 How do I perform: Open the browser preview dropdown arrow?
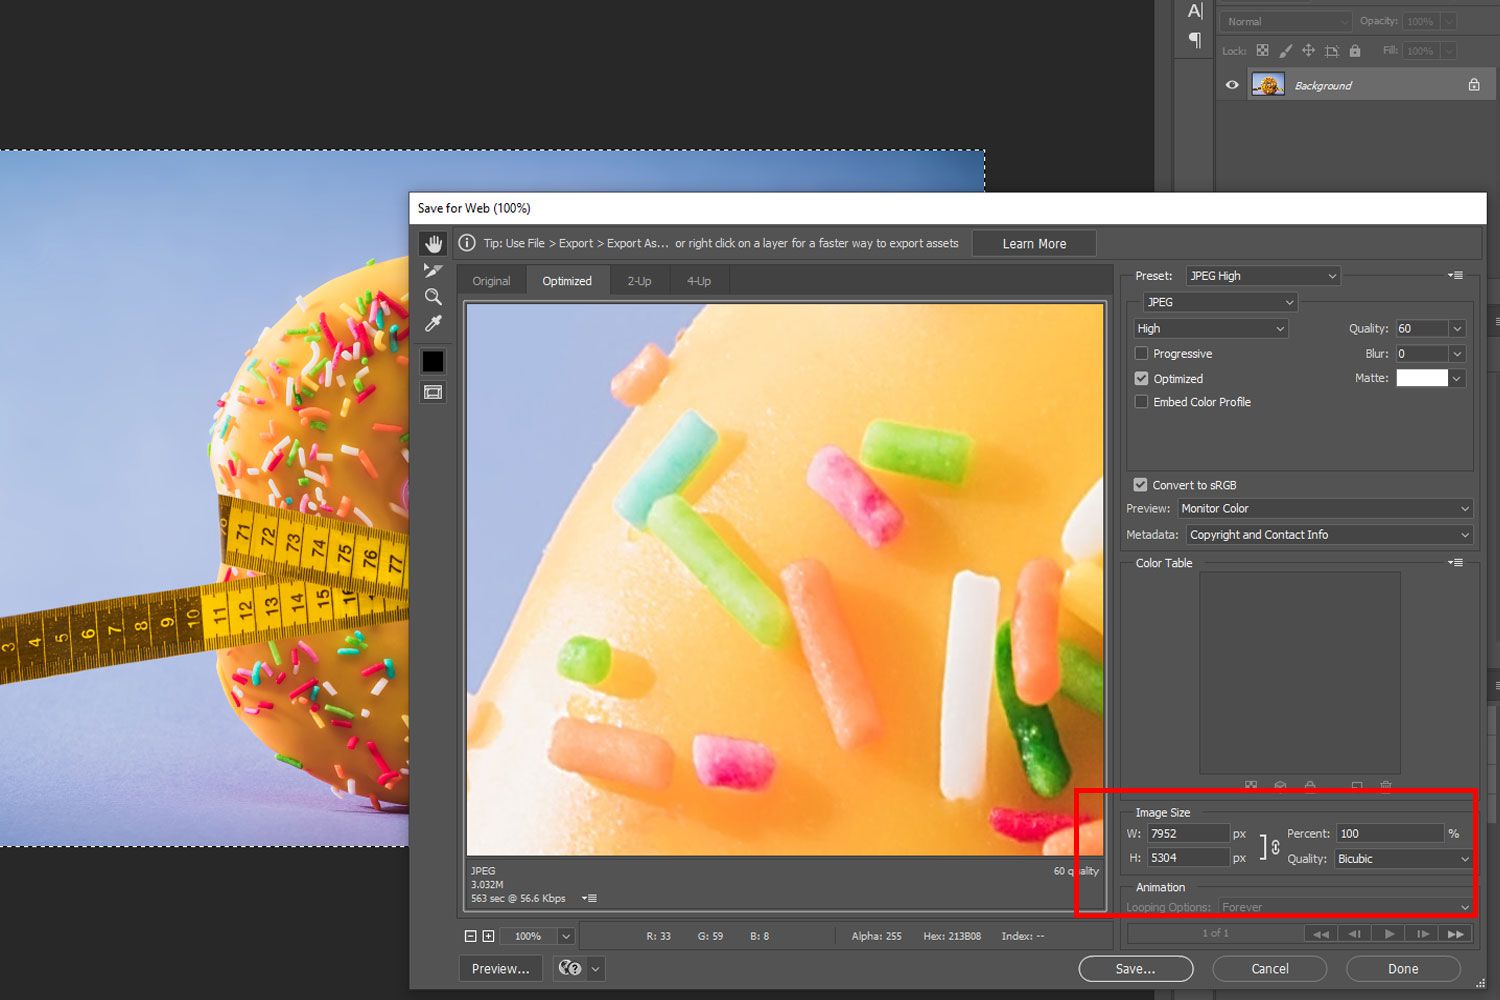596,968
